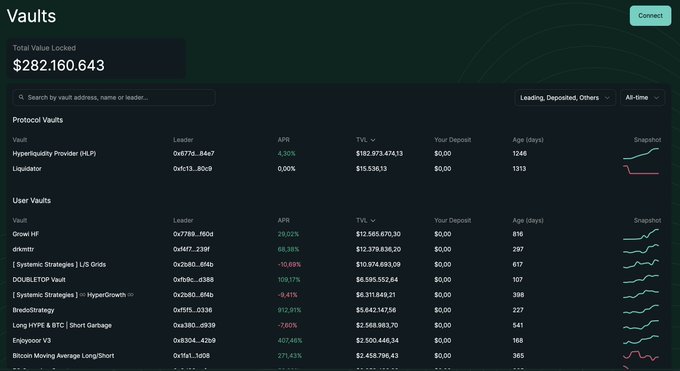
Task: Select the BredoStrategy vault
Action: 33,310
